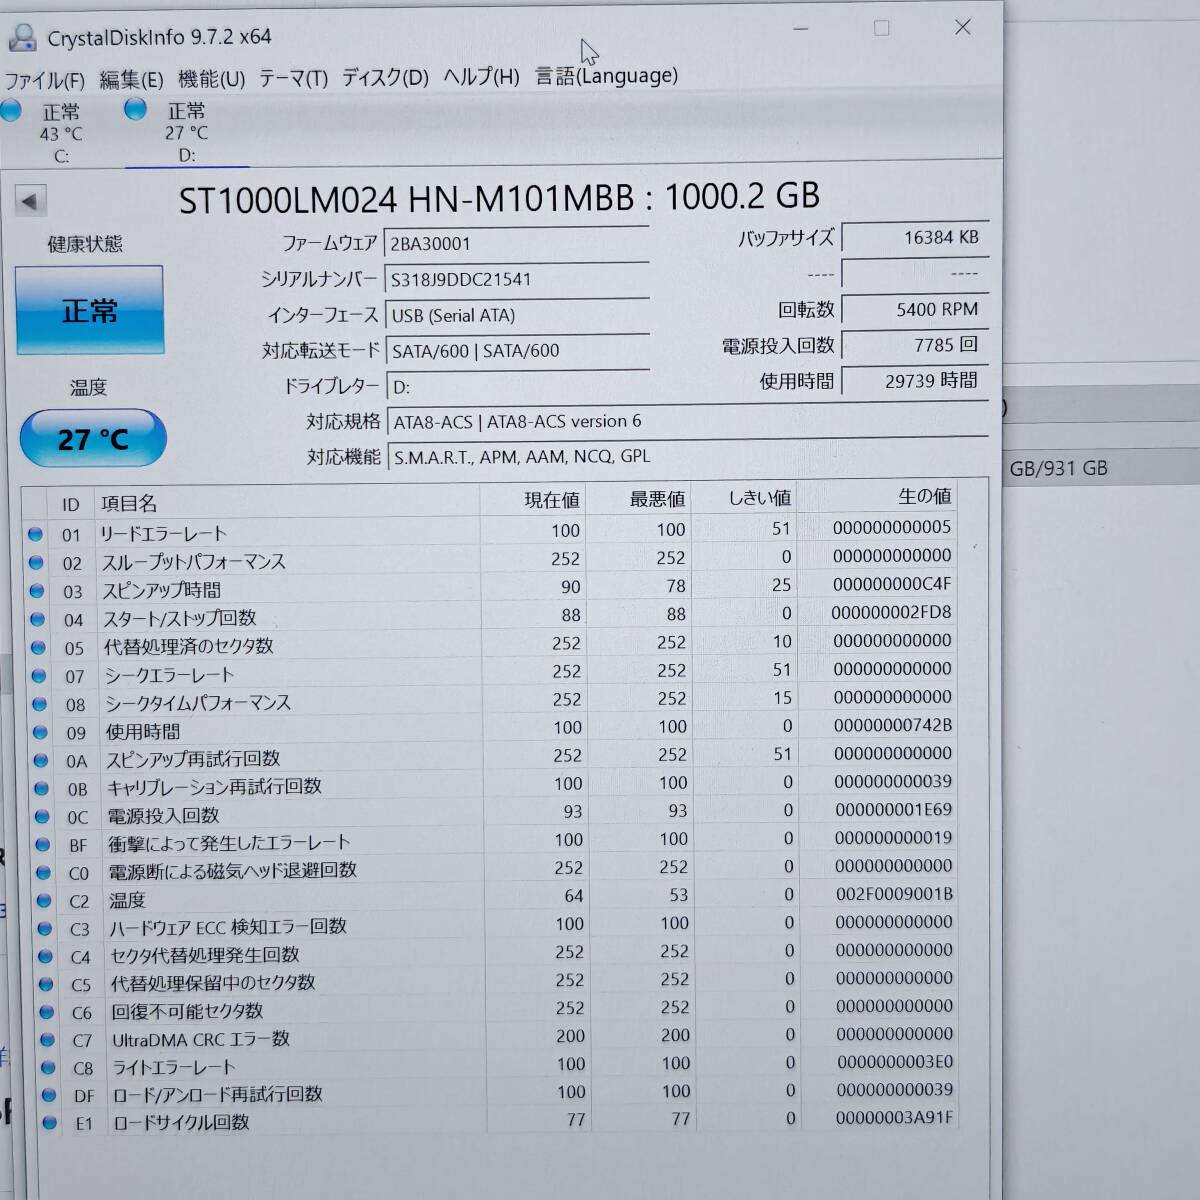This screenshot has width=1200, height=1200.
Task: Click the status dot for ID 09 使用時間
Action: [40, 733]
